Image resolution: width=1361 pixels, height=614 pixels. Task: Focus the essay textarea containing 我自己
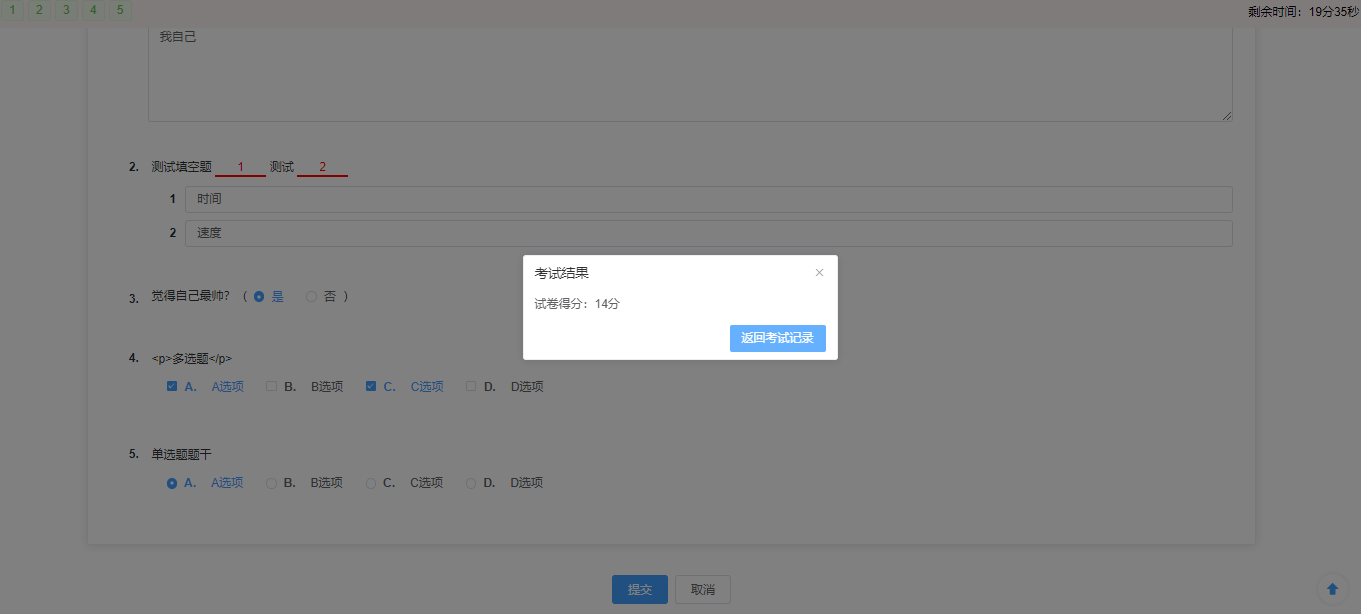(x=690, y=73)
